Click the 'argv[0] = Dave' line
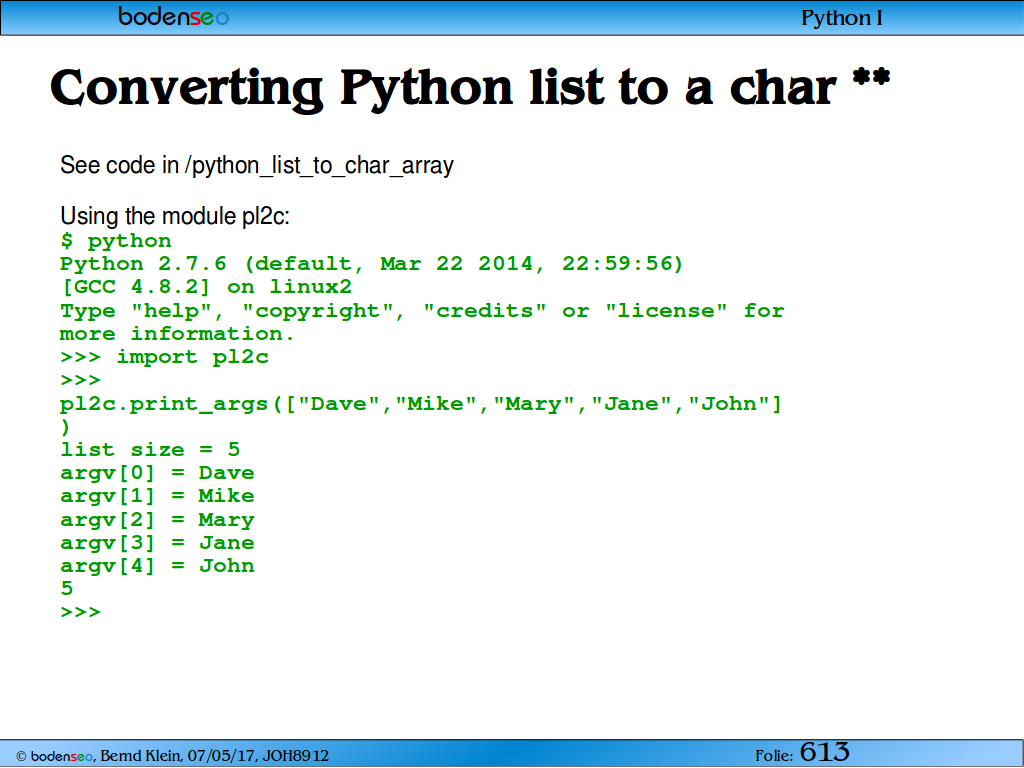The height and width of the screenshot is (768, 1024). (157, 473)
